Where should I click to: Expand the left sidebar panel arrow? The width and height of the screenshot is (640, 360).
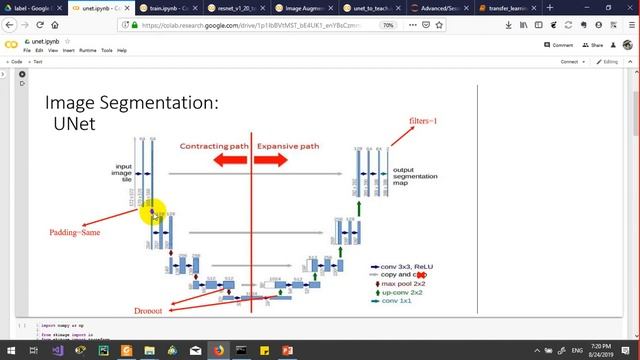tap(3, 74)
